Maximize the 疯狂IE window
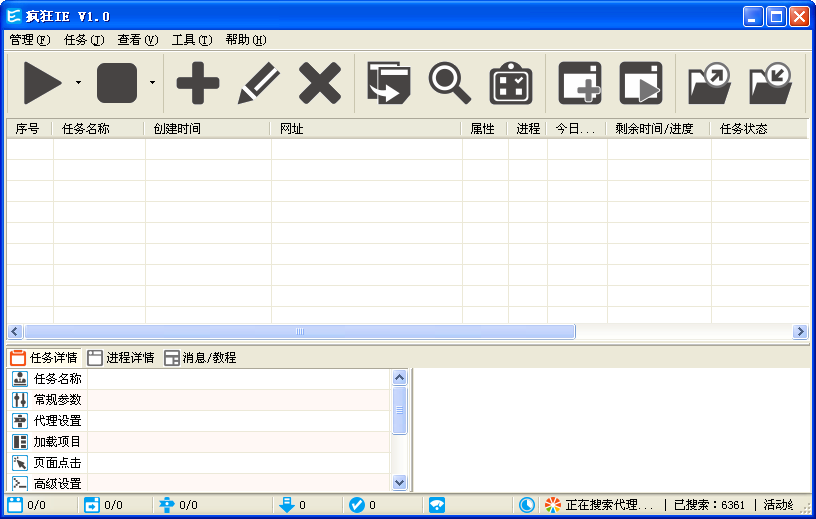The height and width of the screenshot is (519, 816). point(776,17)
